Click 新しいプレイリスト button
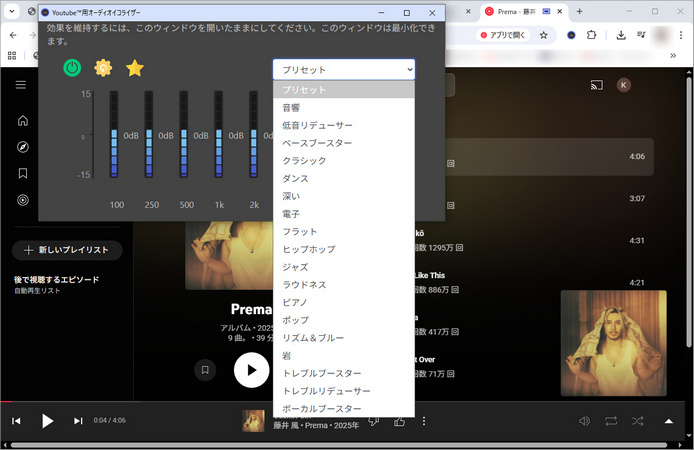694x450 pixels. point(67,250)
